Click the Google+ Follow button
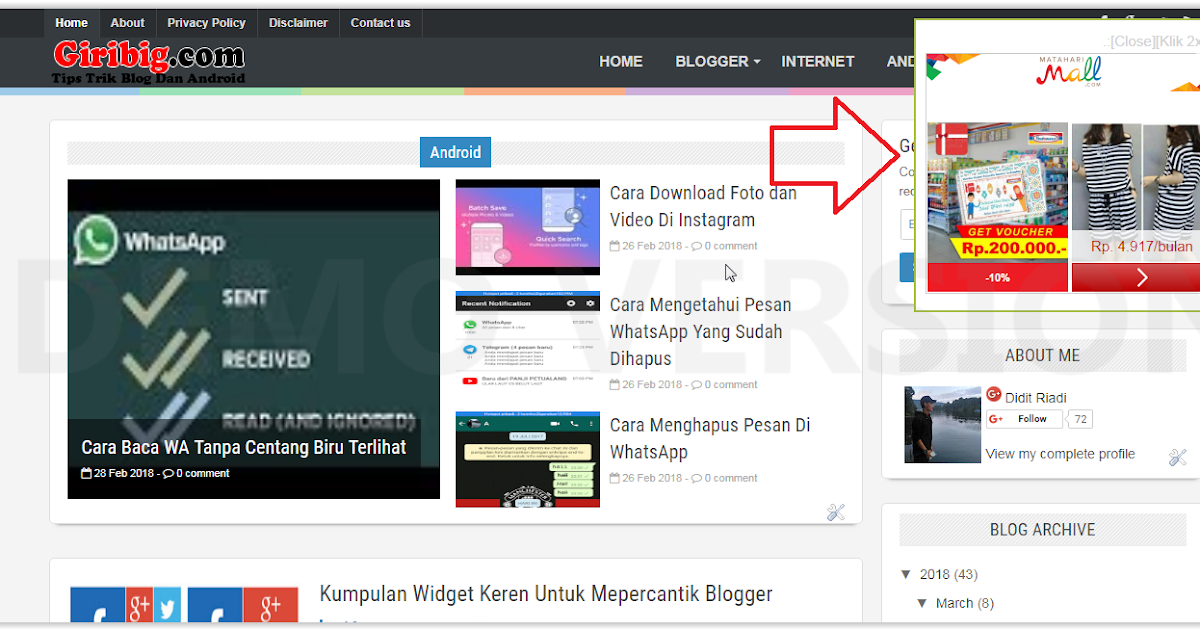The height and width of the screenshot is (630, 1200). 1023,419
